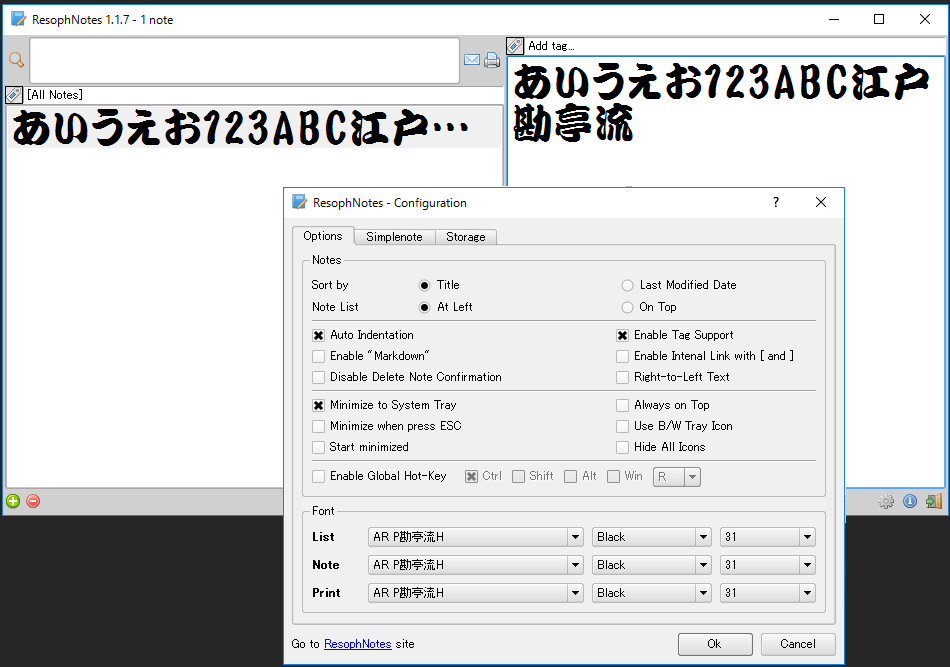Click the search magnifier icon
The height and width of the screenshot is (667, 950).
(x=16, y=59)
